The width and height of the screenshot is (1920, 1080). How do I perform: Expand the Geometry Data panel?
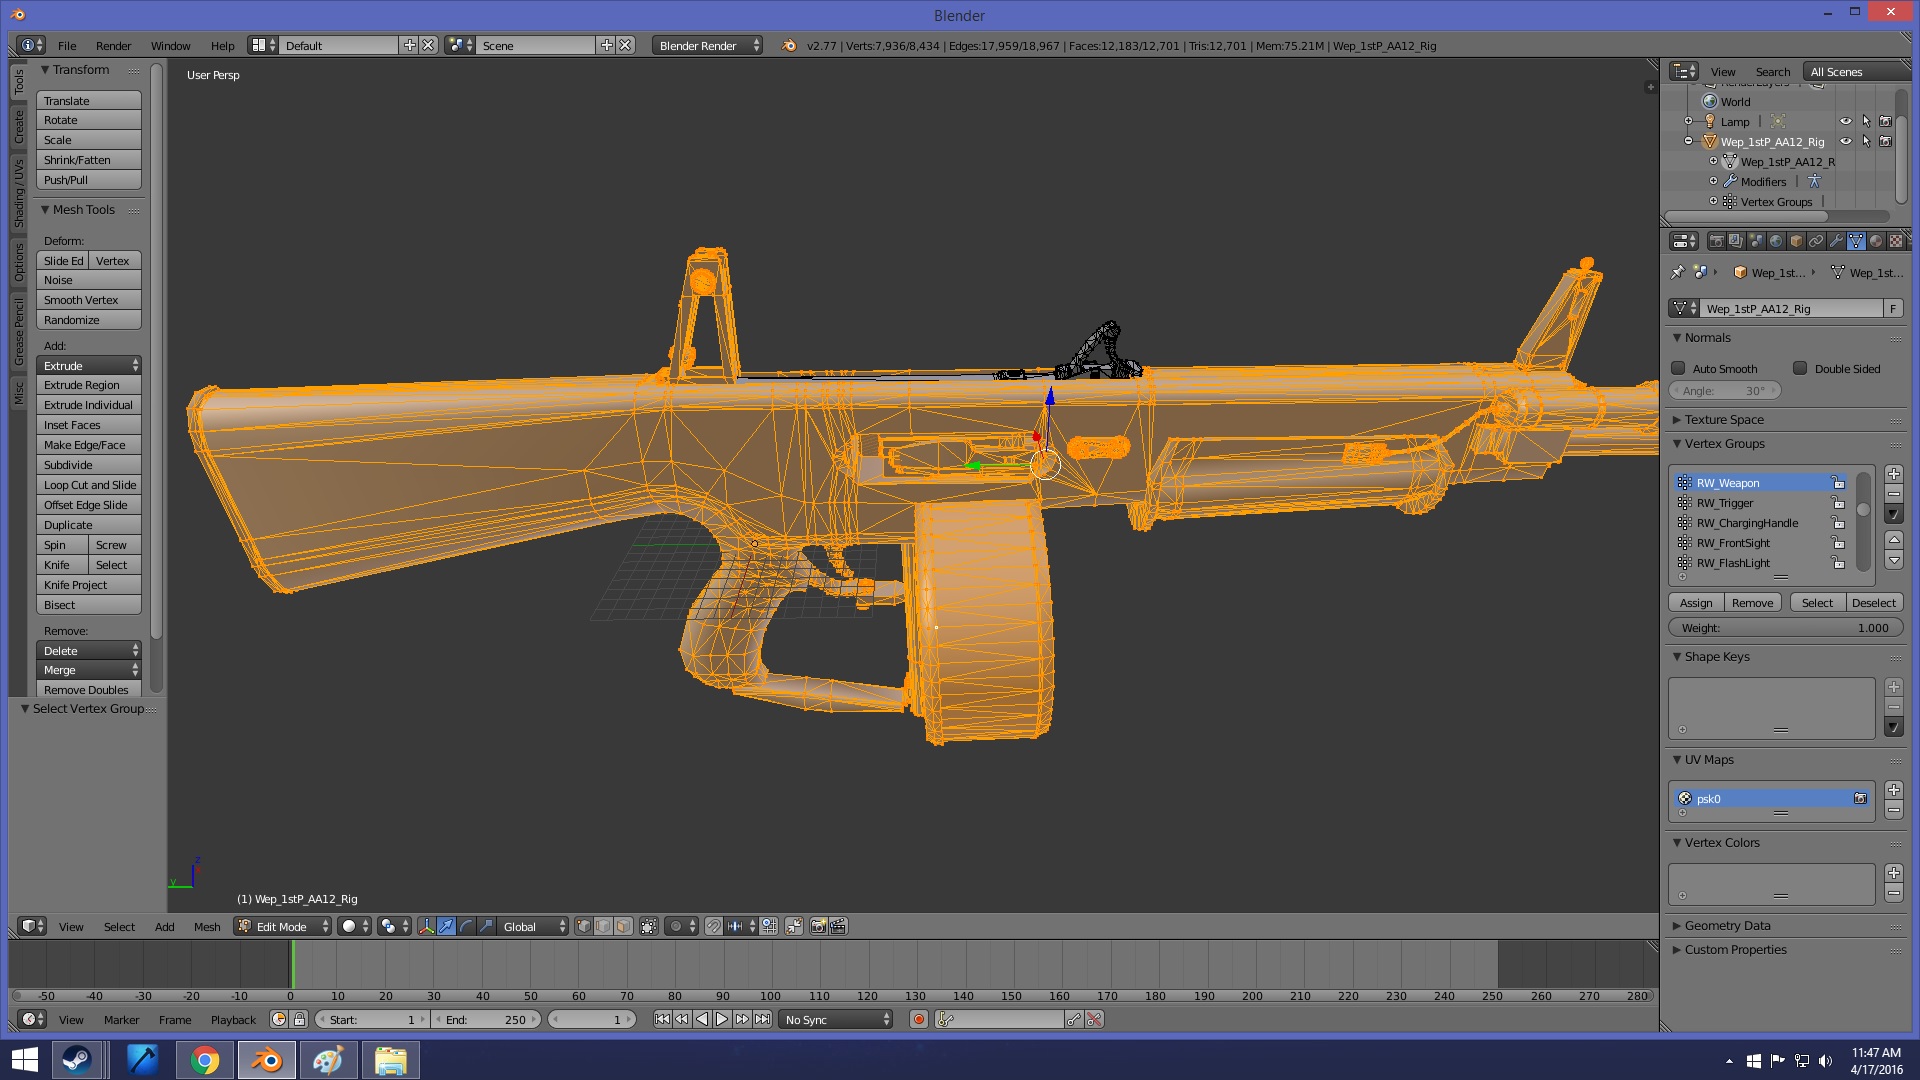tap(1727, 926)
